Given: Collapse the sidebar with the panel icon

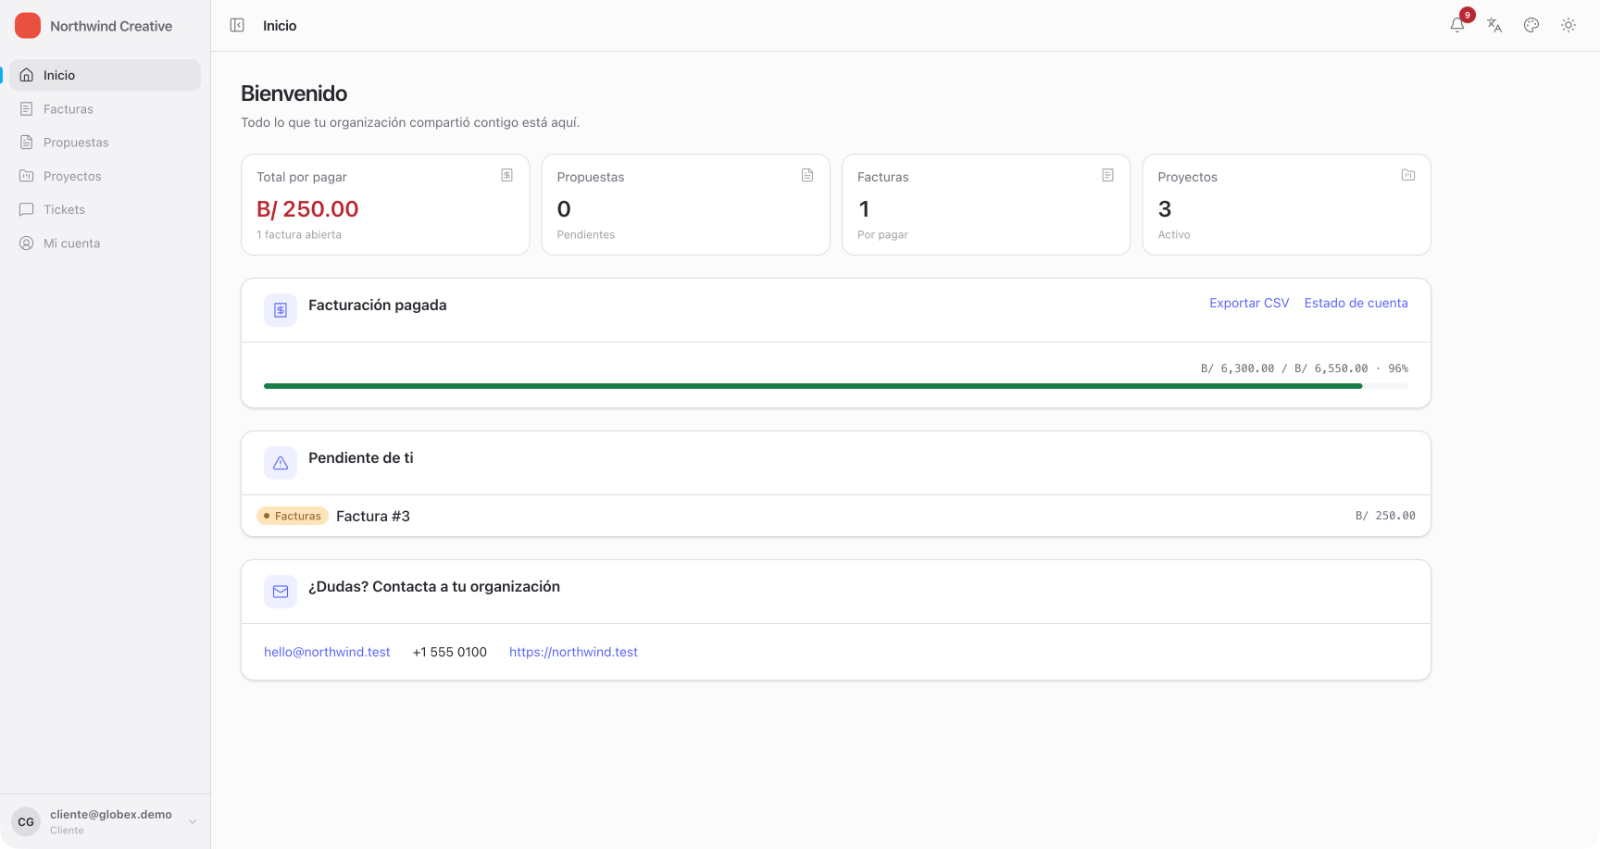Looking at the screenshot, I should point(237,25).
